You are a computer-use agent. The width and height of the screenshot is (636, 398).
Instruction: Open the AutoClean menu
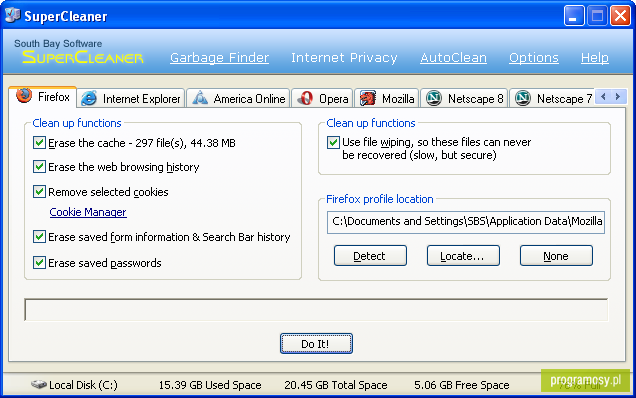453,58
